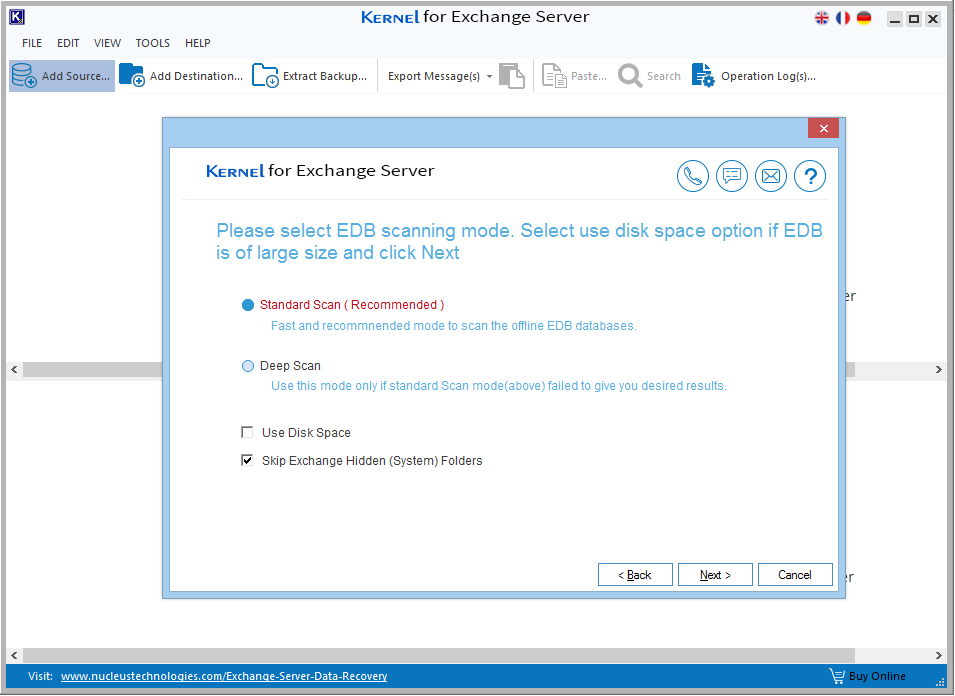Click the Deep Scan description text
This screenshot has width=955, height=696.
(499, 386)
